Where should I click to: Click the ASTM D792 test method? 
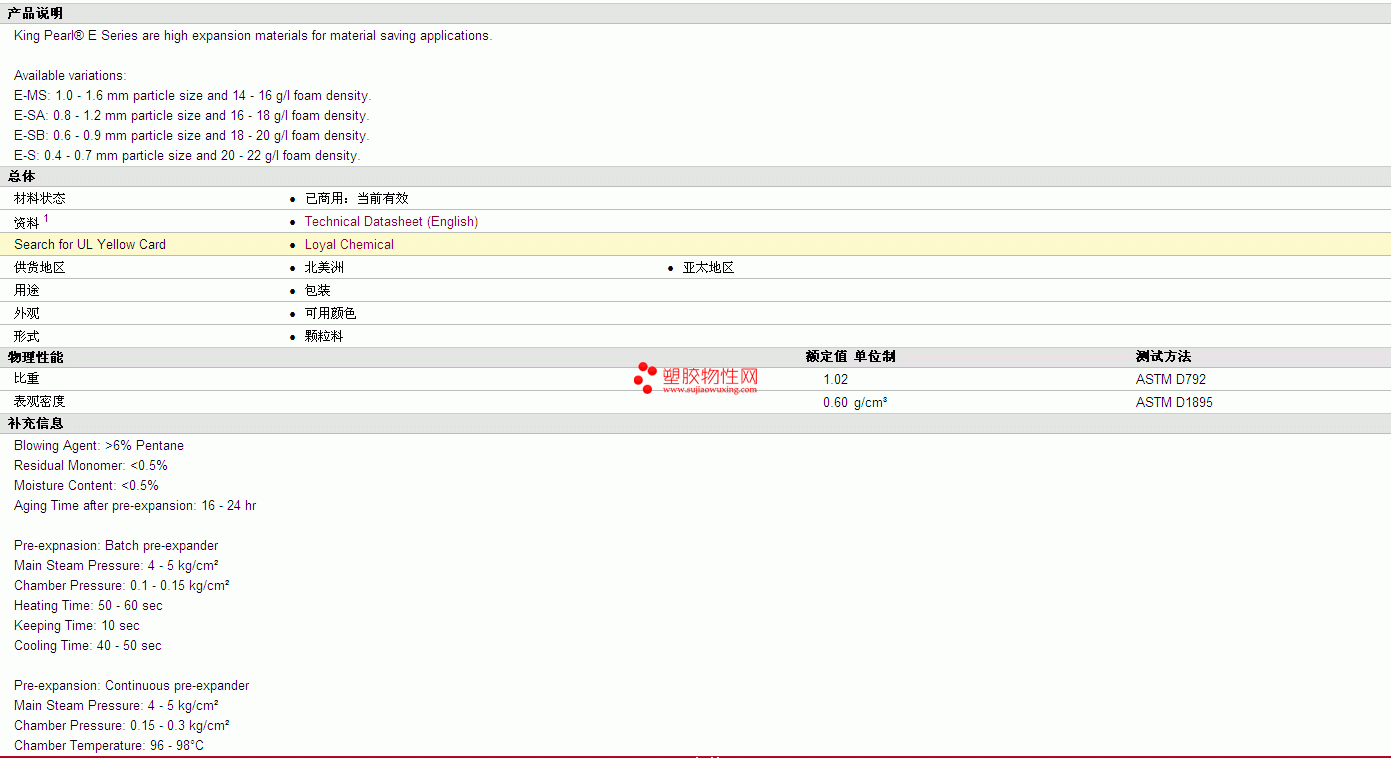coord(1171,379)
